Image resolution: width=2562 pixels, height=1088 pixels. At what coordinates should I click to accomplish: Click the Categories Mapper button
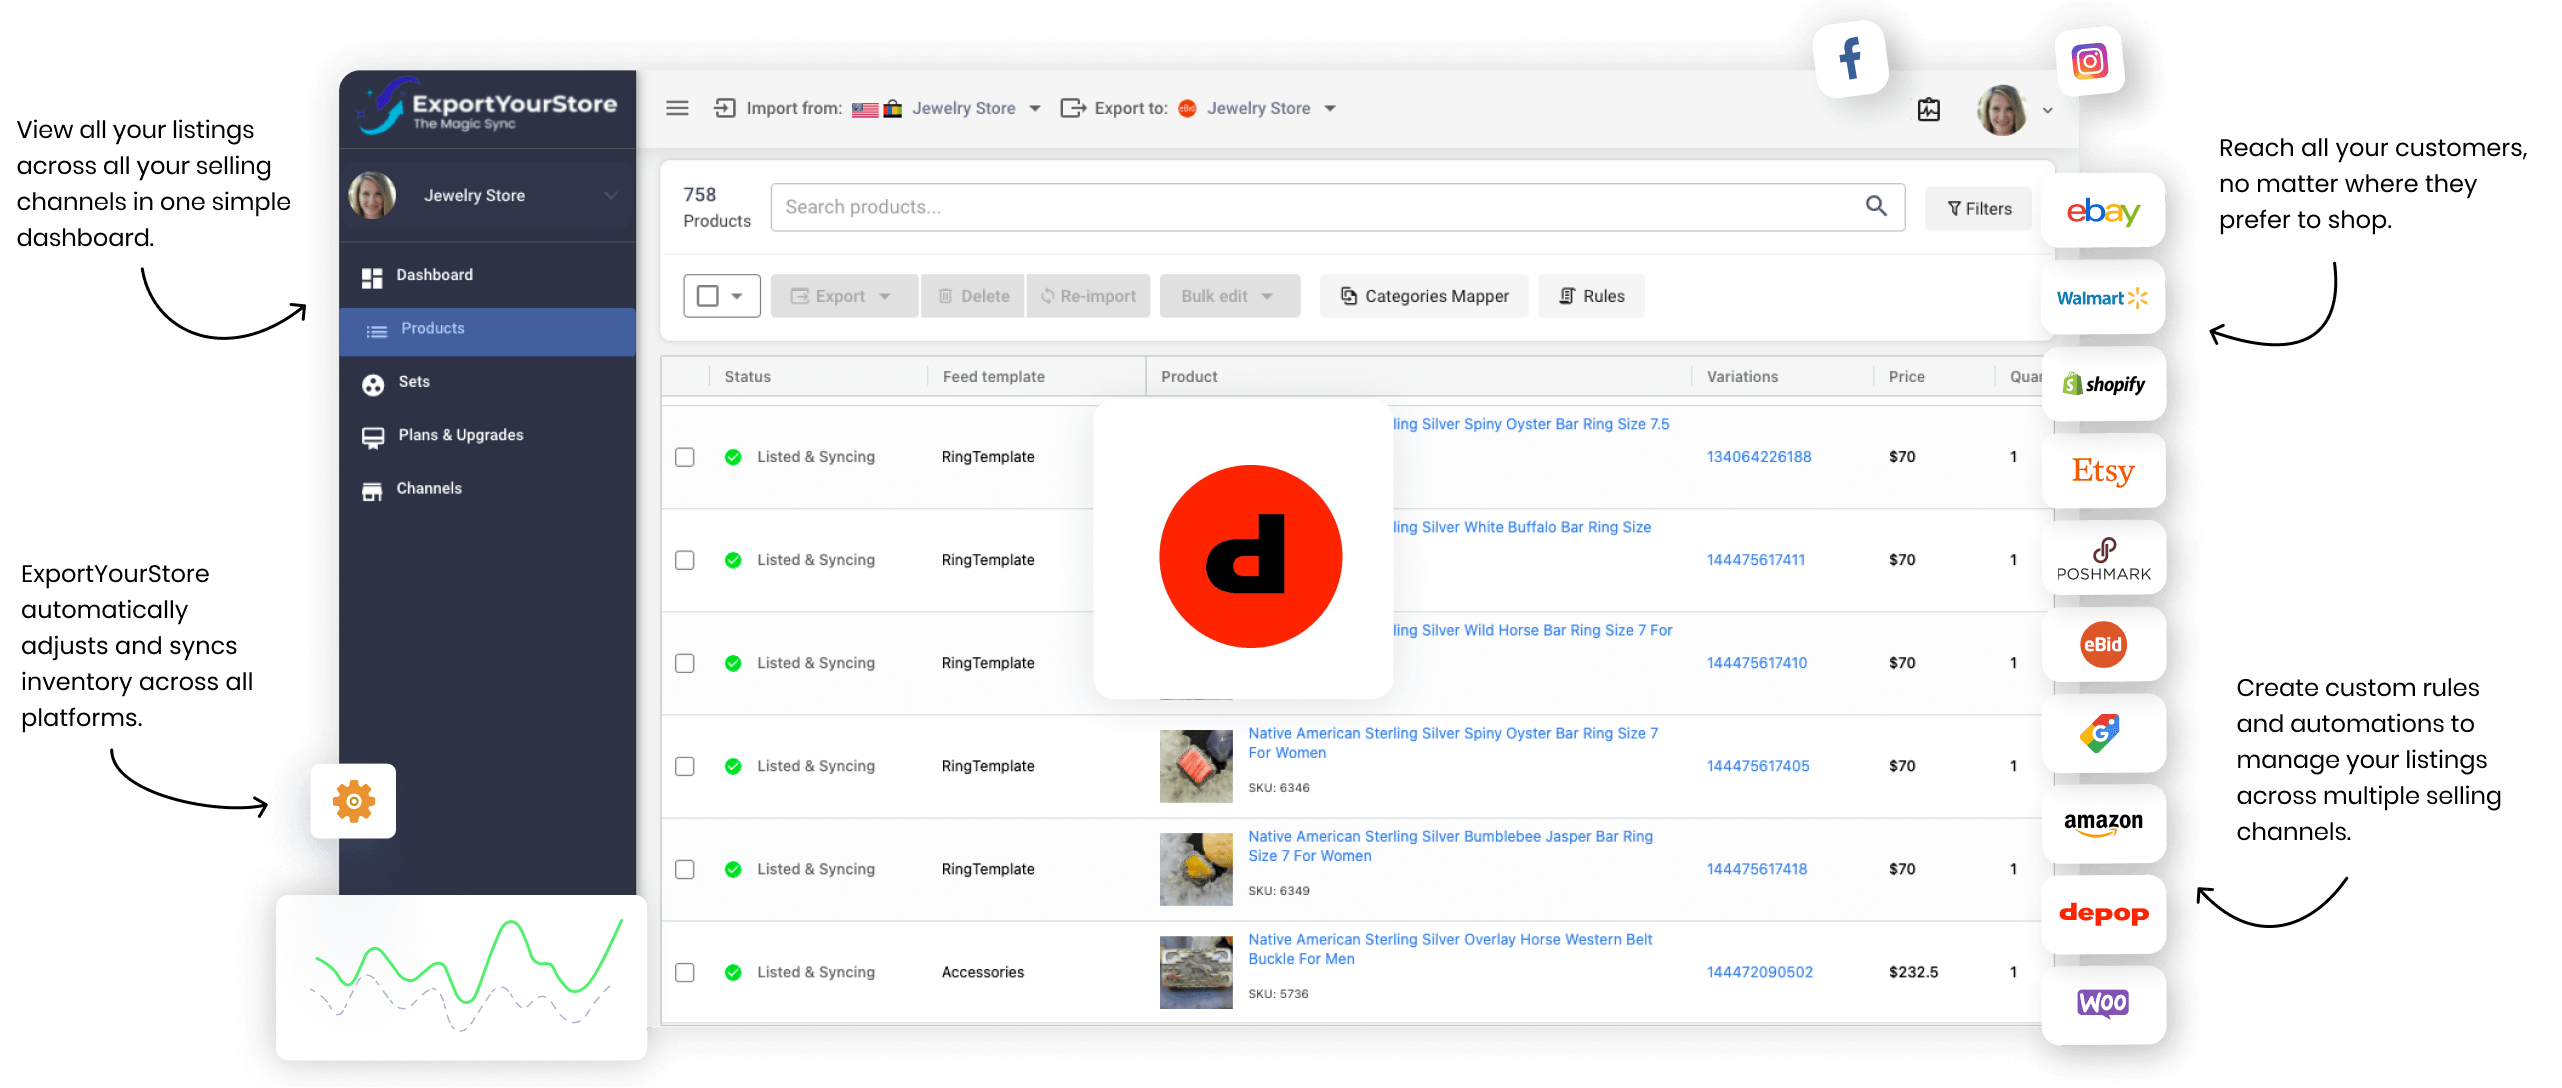[x=1424, y=296]
